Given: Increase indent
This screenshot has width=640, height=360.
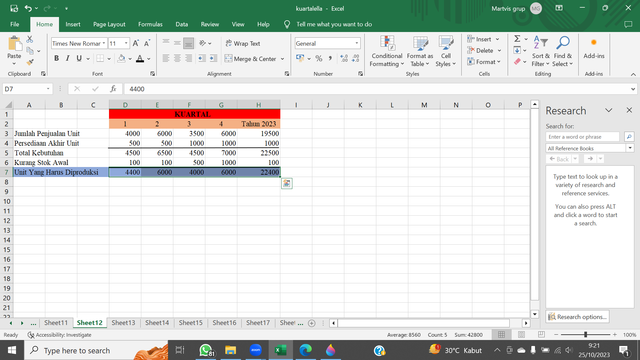Looking at the screenshot, I should tap(213, 58).
